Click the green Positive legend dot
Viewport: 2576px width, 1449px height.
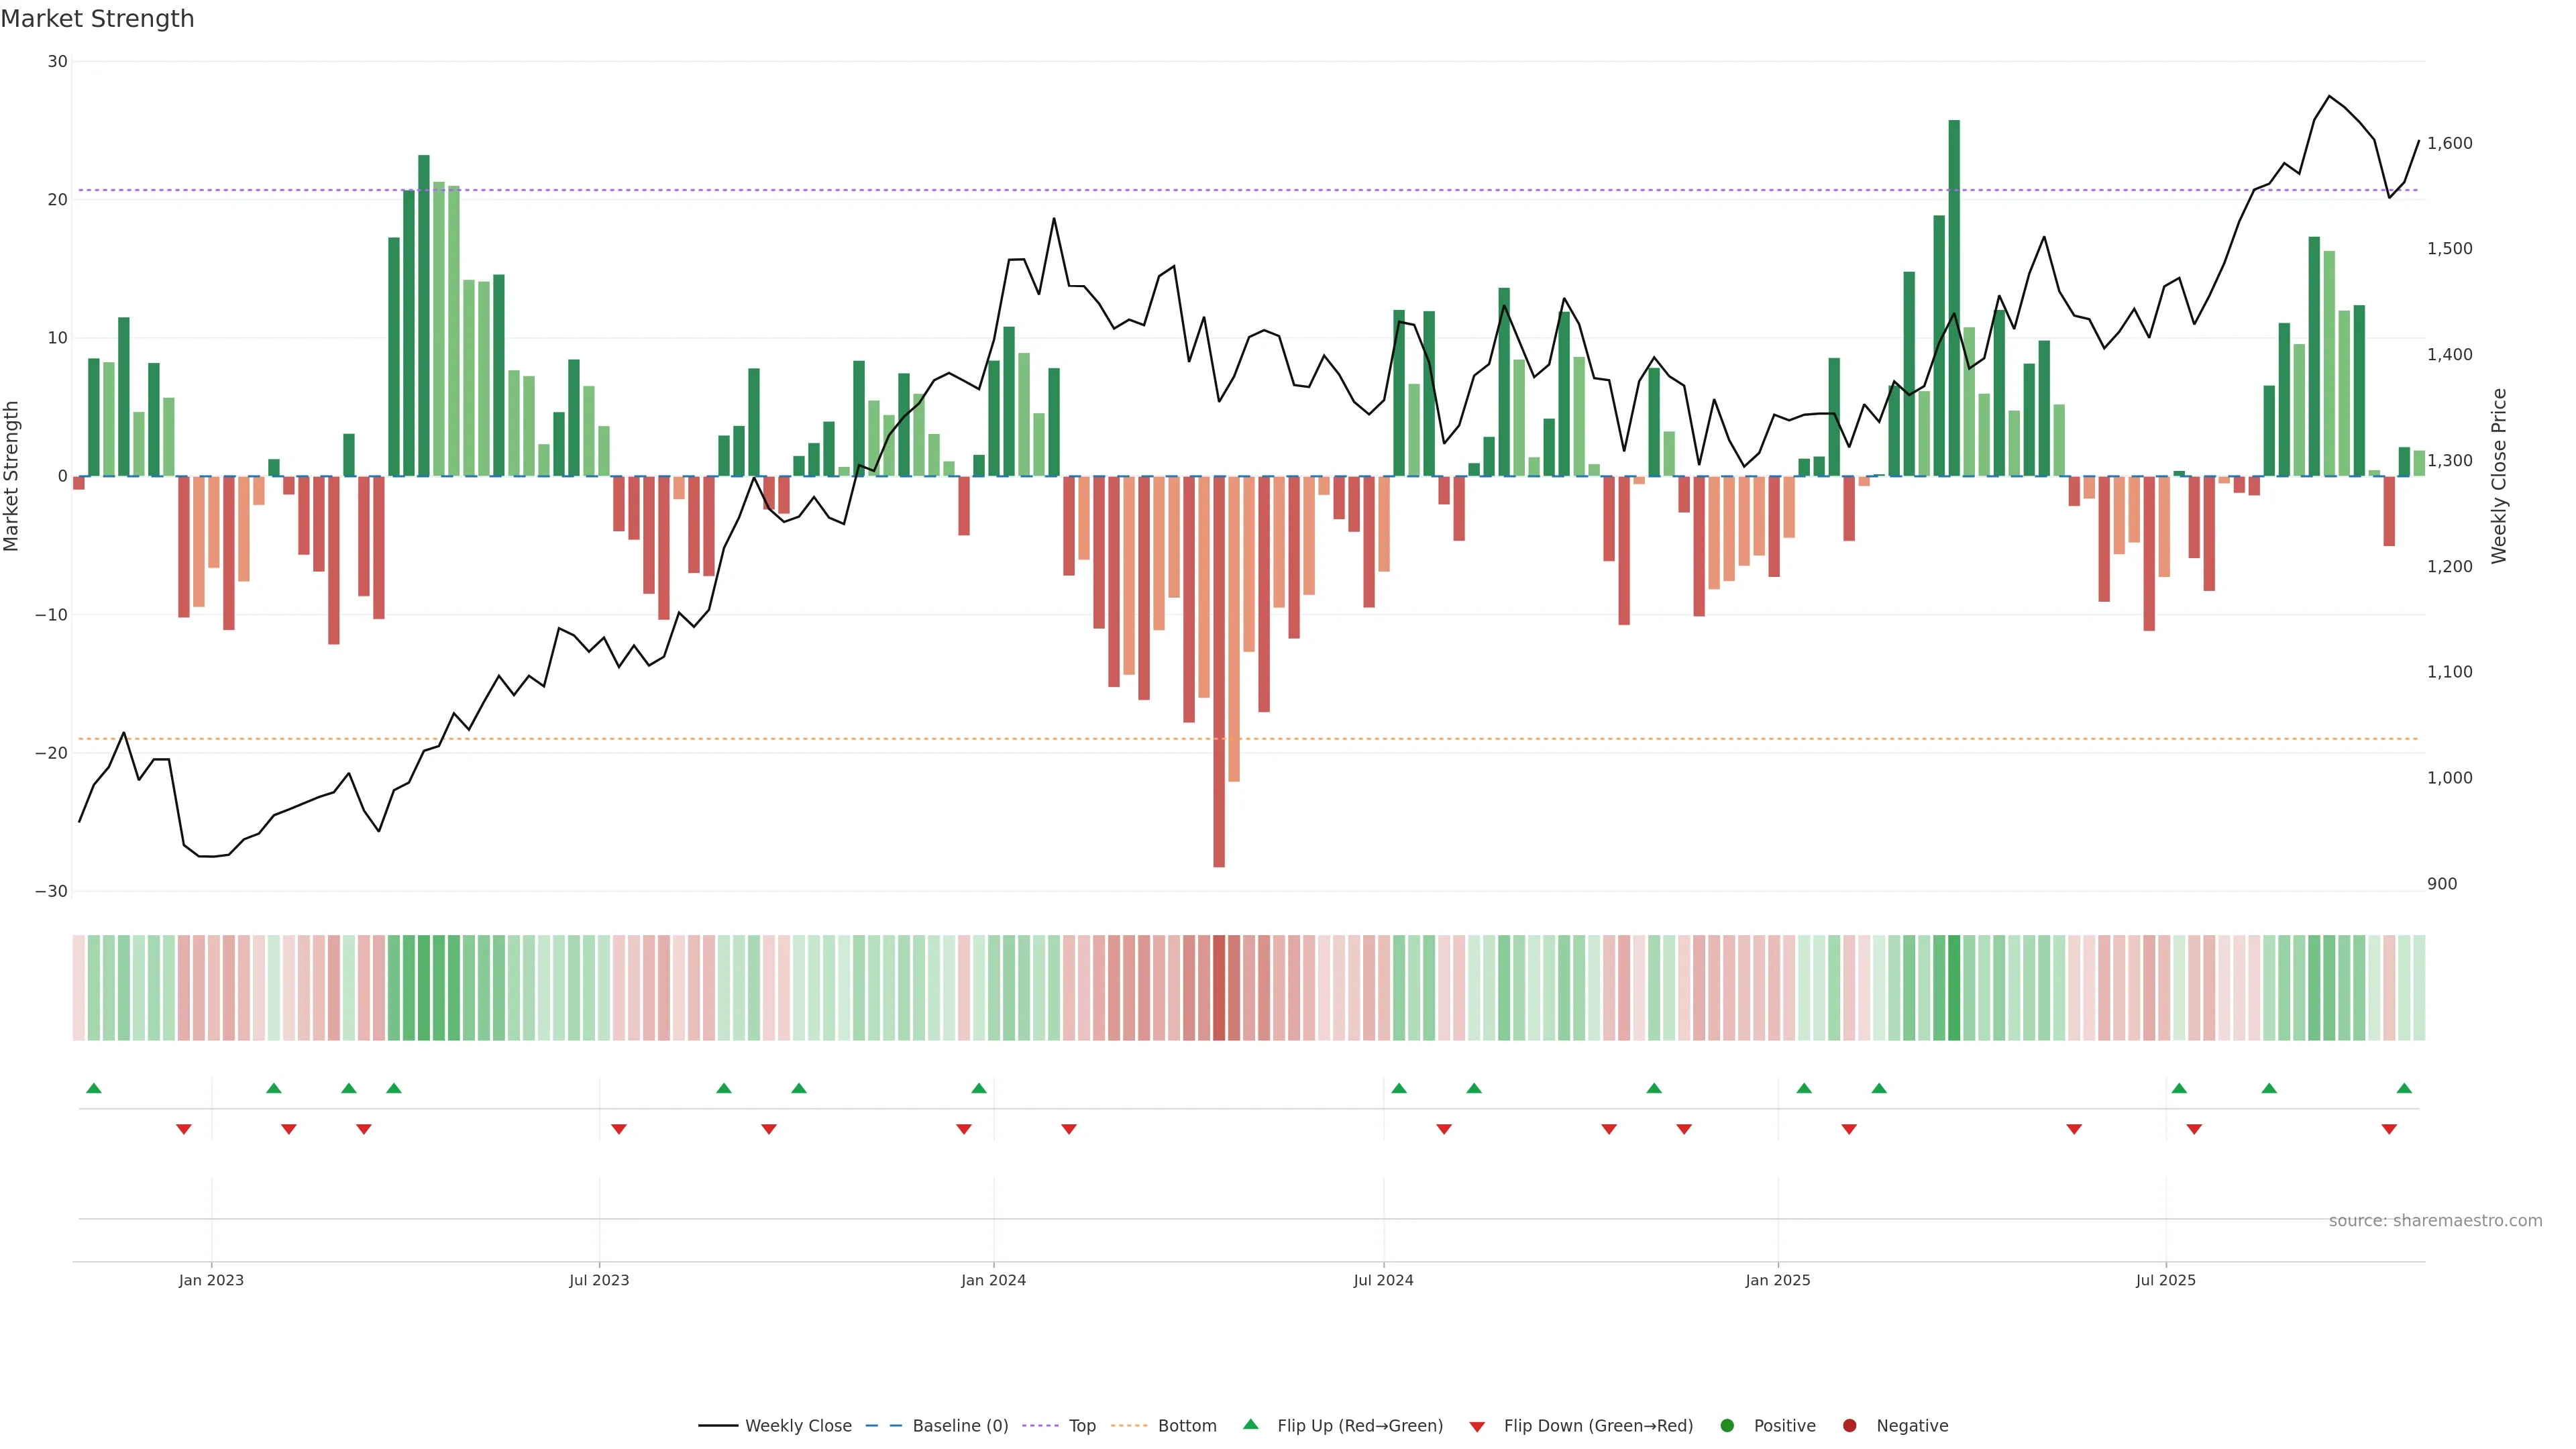1727,1426
